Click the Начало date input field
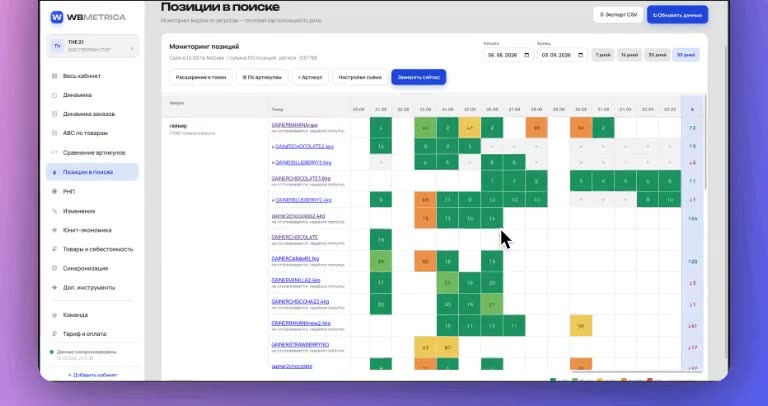This screenshot has height=406, width=768. pyautogui.click(x=508, y=55)
